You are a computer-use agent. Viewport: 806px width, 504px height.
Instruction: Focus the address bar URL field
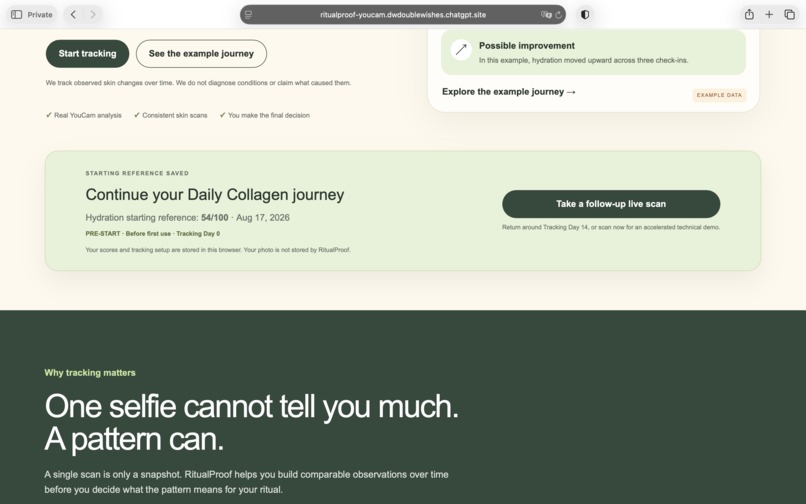403,14
